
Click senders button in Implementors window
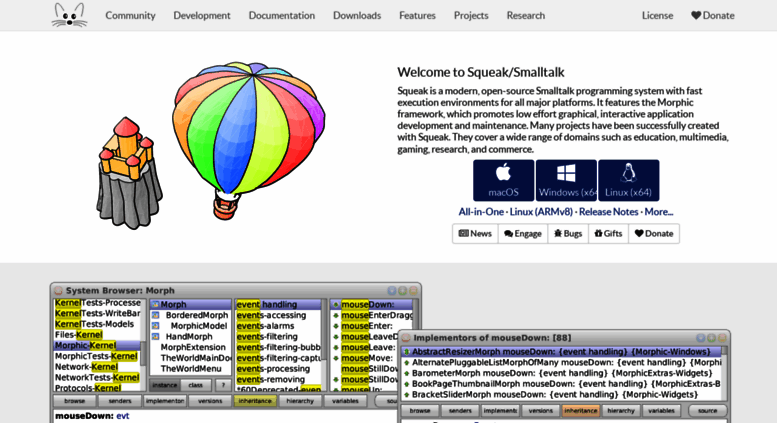[460, 411]
